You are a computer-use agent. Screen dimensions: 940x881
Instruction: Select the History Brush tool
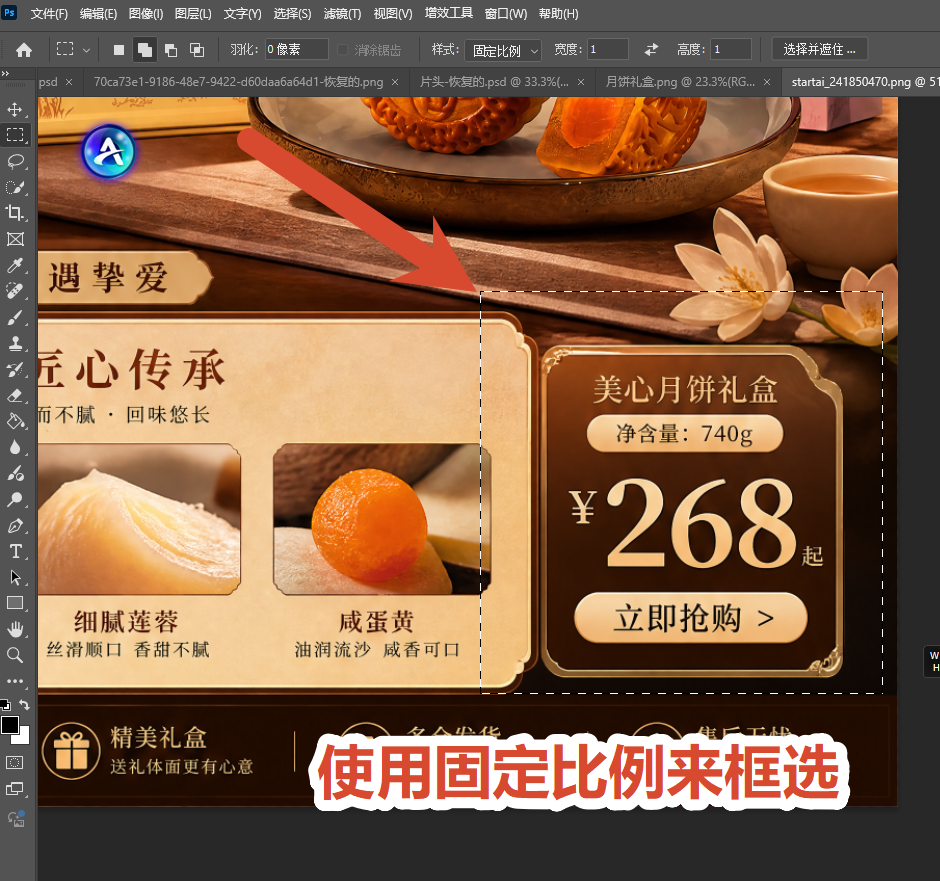point(15,370)
